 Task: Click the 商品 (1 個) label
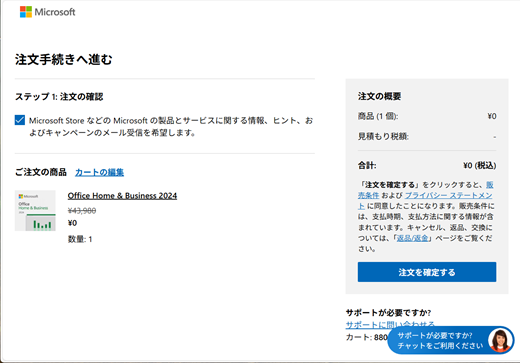coord(378,116)
